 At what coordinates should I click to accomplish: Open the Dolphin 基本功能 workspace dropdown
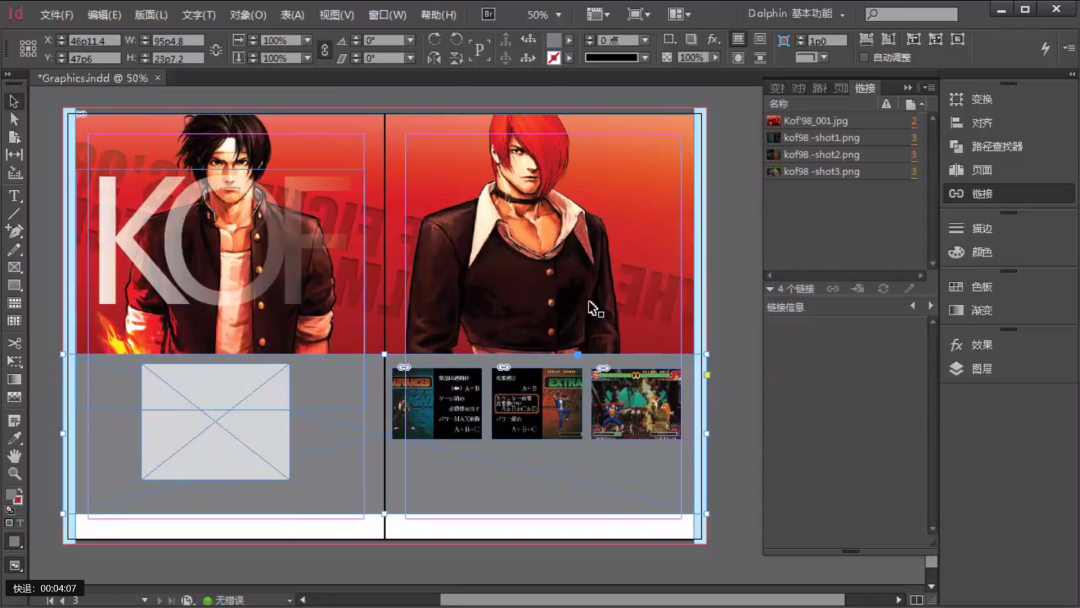point(796,15)
